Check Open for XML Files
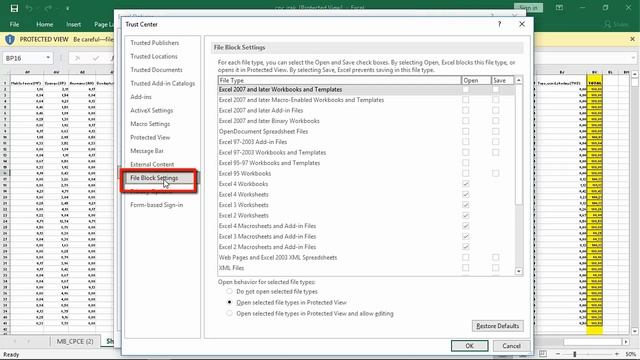This screenshot has height=360, width=640. point(465,268)
